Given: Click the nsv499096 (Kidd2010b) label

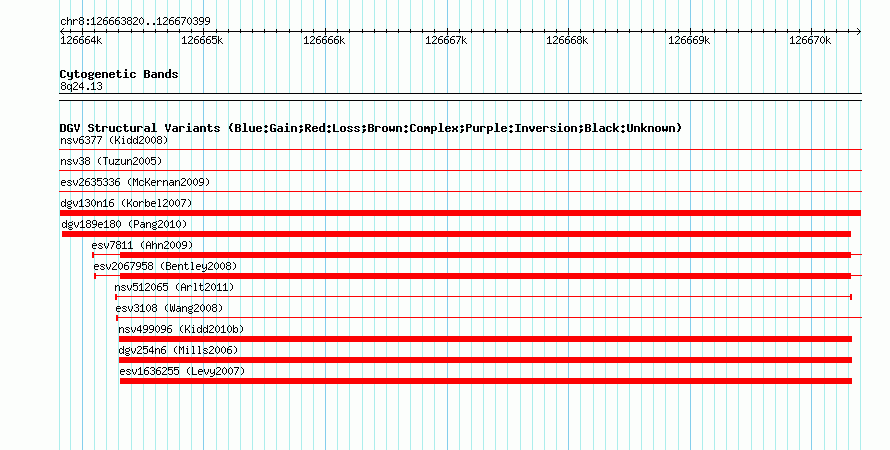Looking at the screenshot, I should point(181,329).
